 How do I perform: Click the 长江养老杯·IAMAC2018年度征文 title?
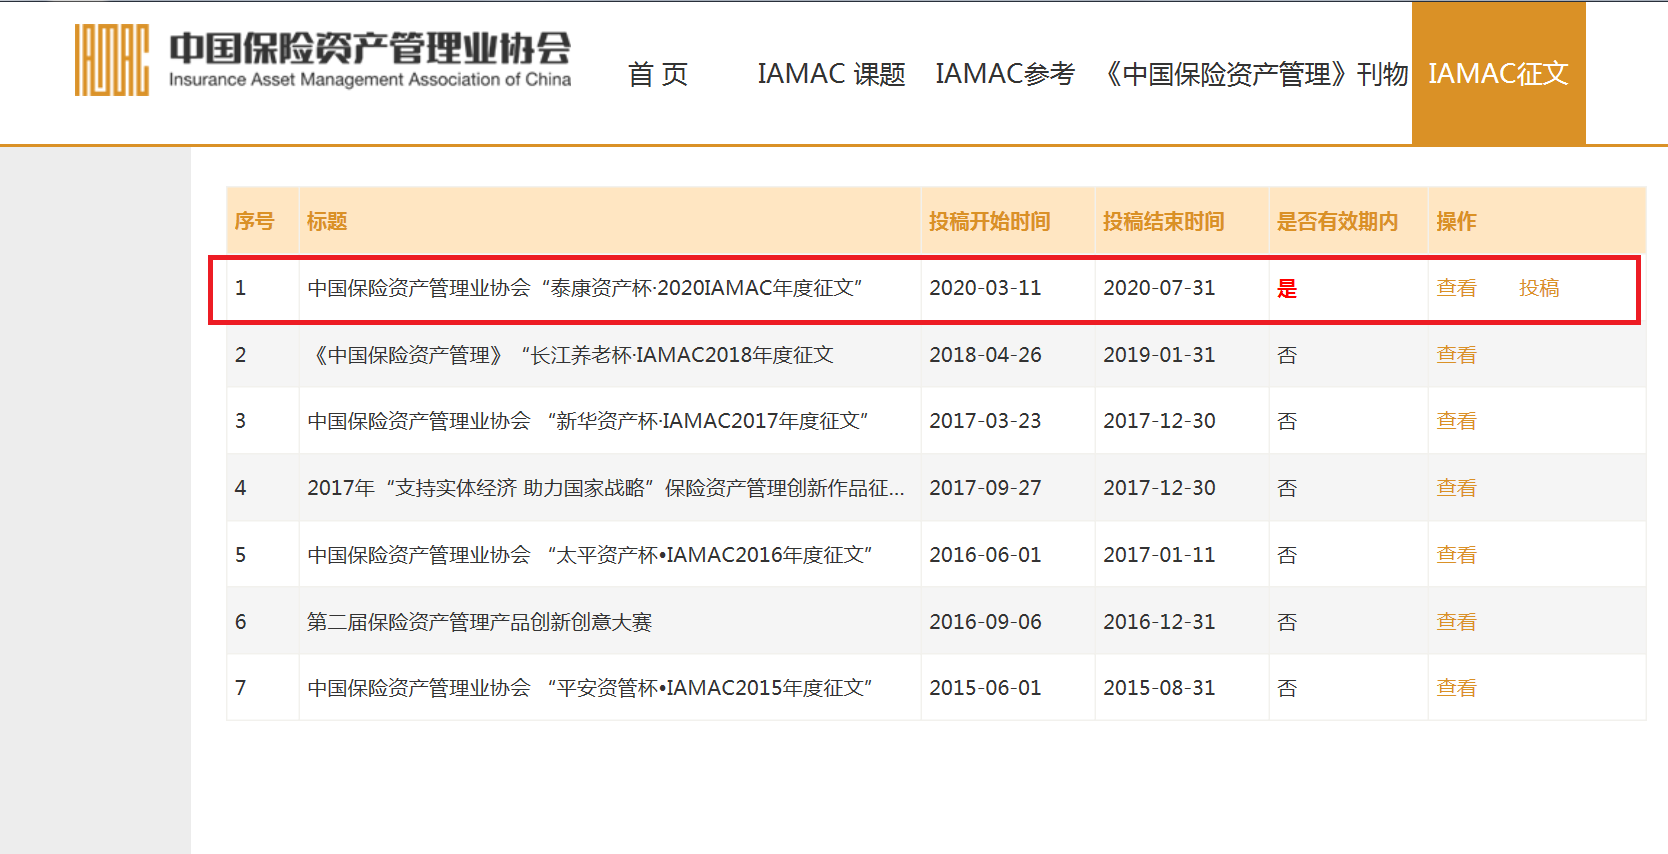pos(570,355)
